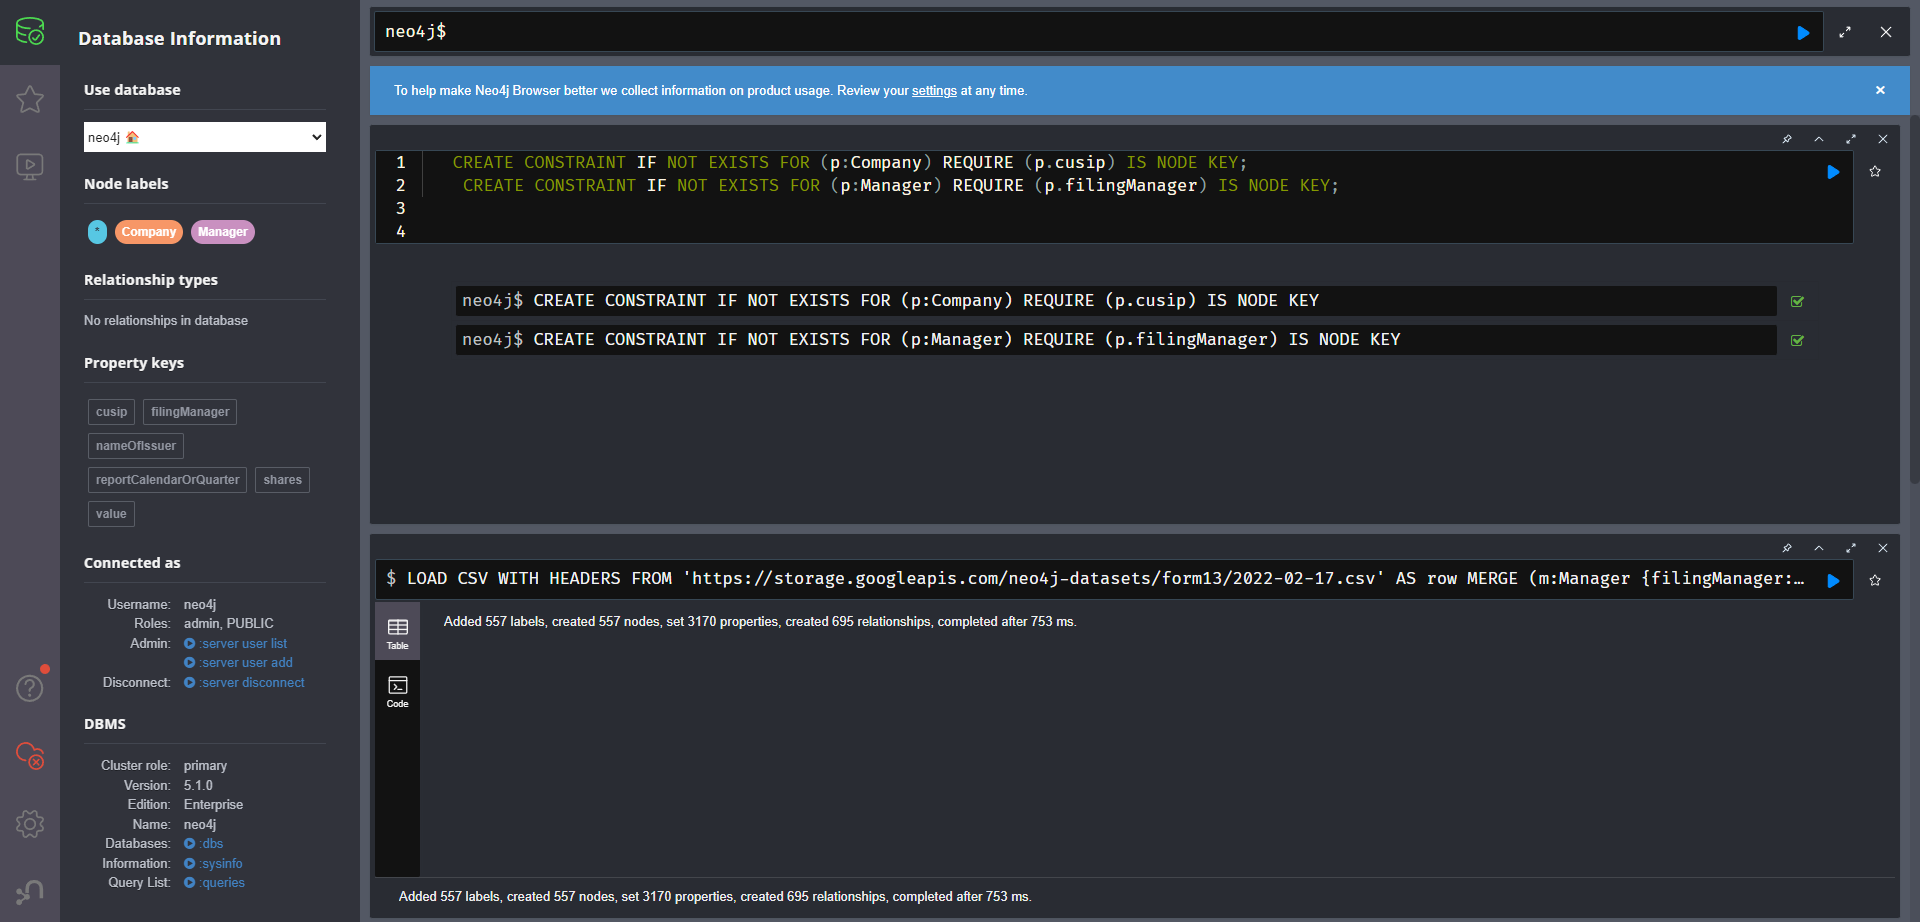Screen dimensions: 1920x922
Task: Open the settings link in usage banner
Action: click(x=934, y=91)
